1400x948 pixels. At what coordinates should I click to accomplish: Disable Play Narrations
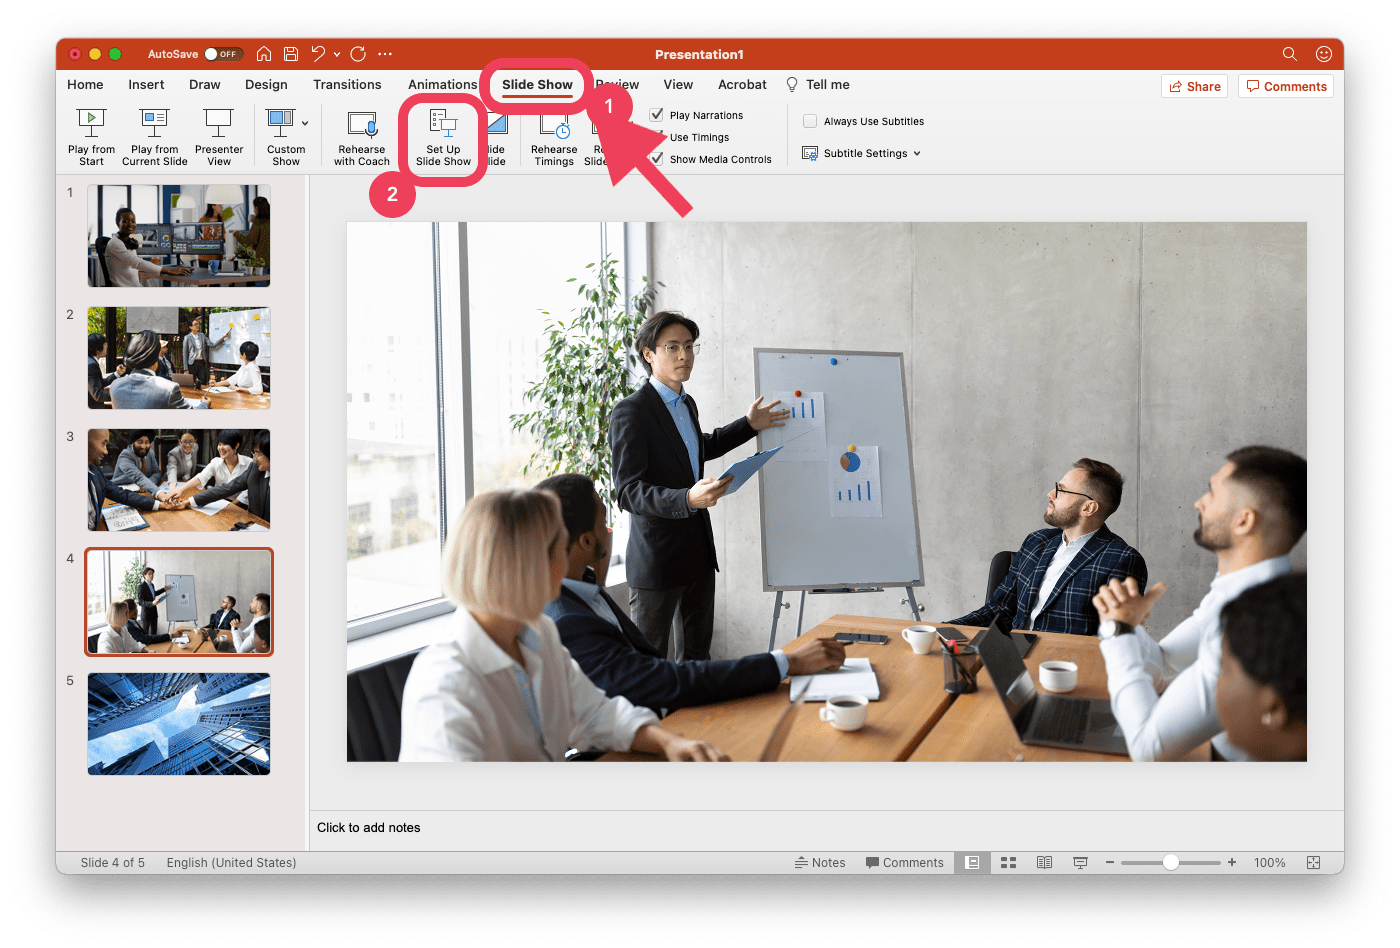[657, 114]
